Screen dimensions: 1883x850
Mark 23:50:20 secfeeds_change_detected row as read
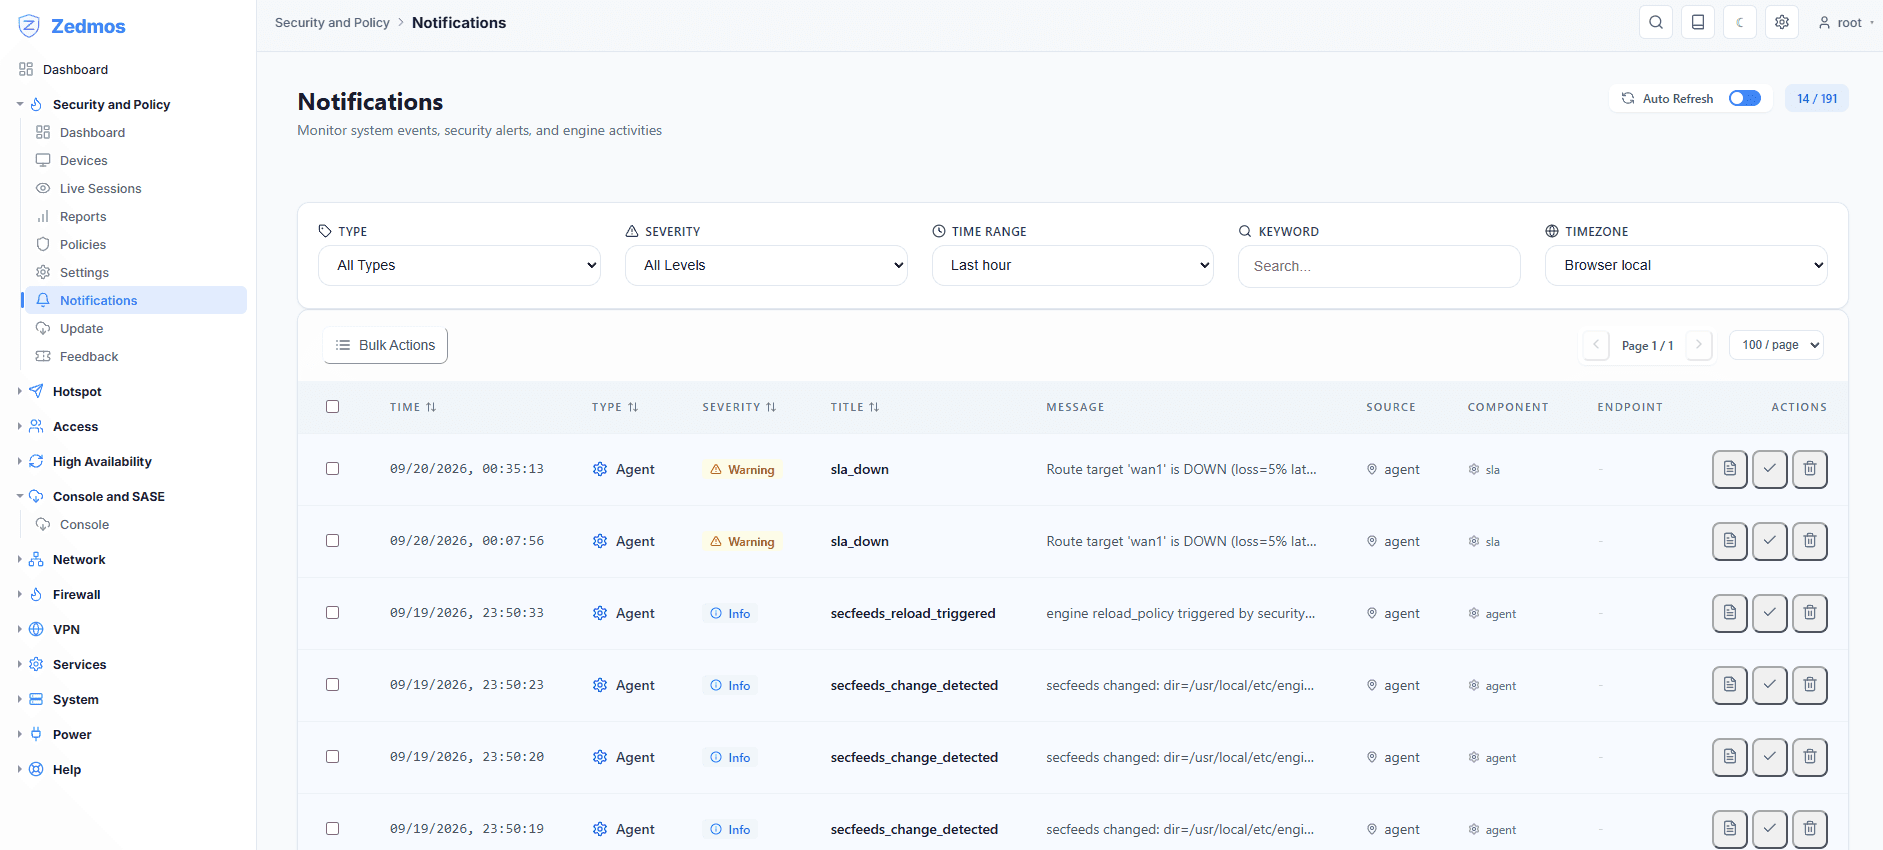pyautogui.click(x=1770, y=757)
